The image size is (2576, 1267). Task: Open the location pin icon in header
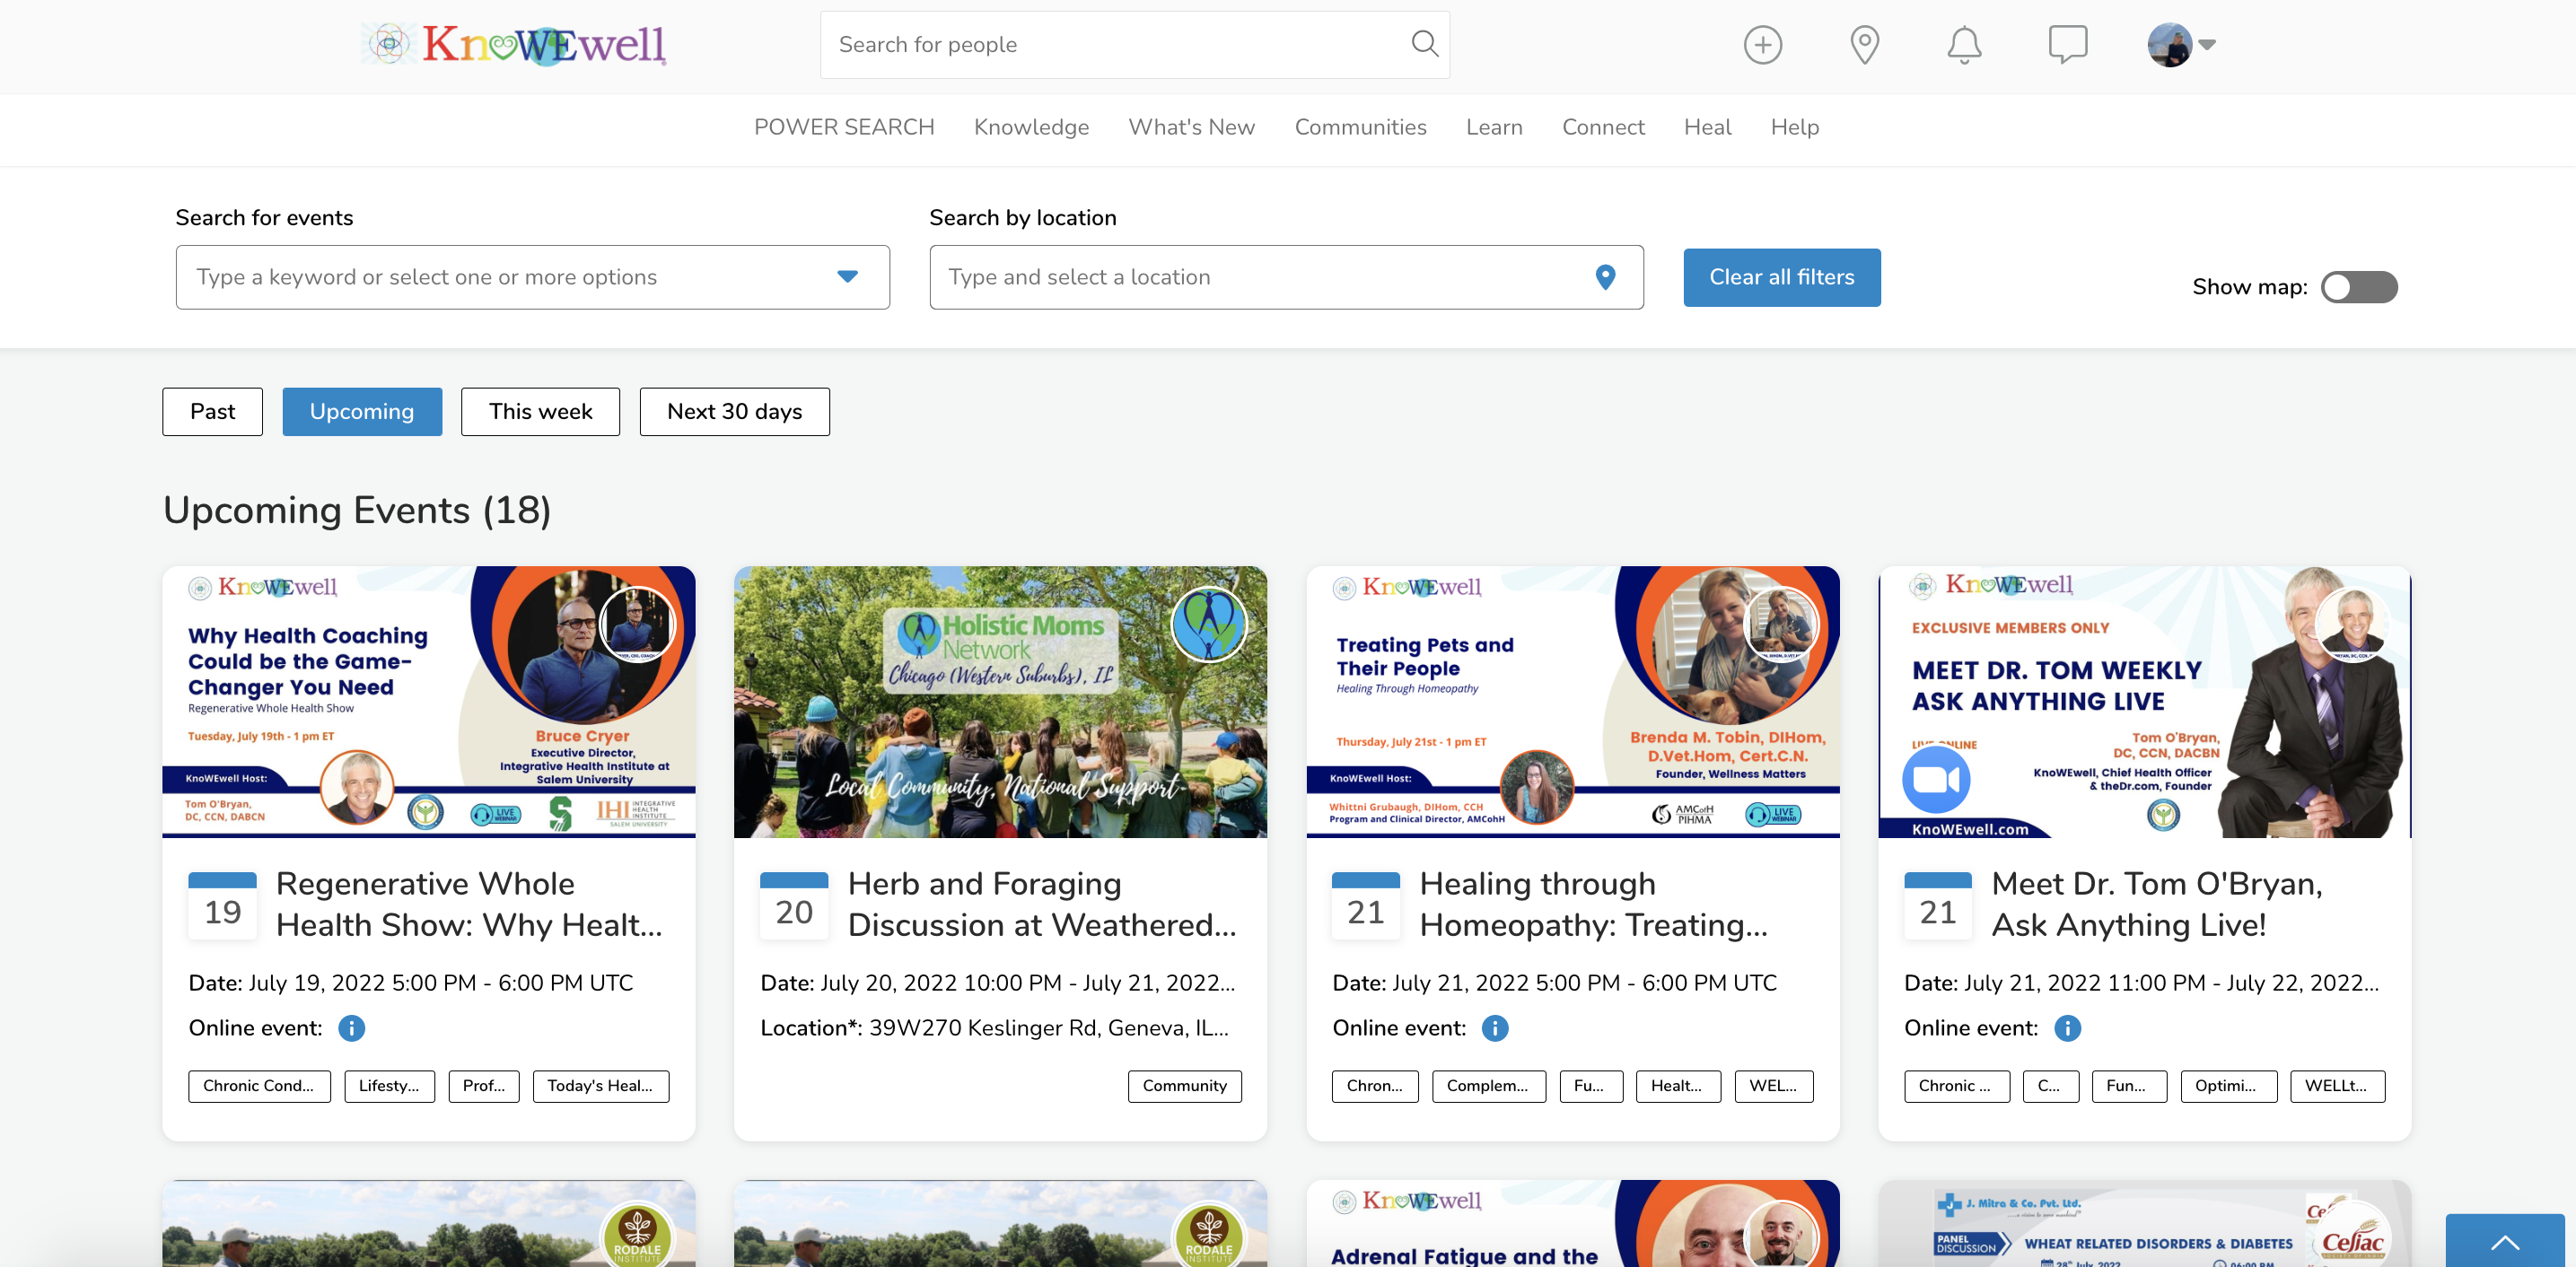pos(1864,45)
